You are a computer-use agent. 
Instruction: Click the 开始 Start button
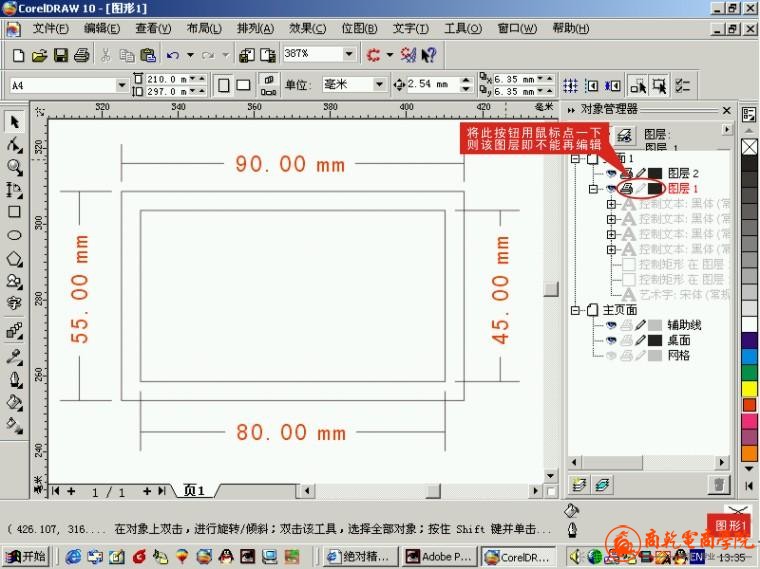coord(25,557)
